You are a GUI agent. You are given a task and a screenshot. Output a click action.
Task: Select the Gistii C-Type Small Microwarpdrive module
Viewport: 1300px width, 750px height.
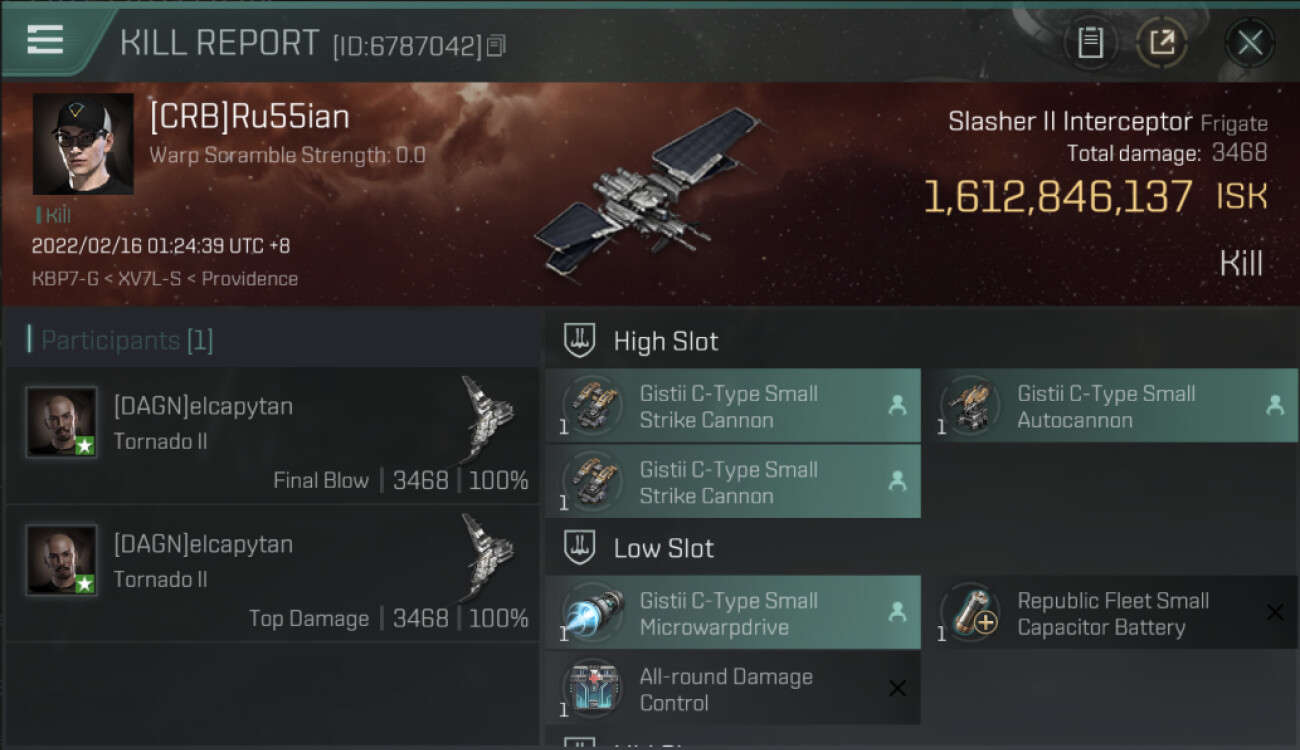[x=733, y=613]
